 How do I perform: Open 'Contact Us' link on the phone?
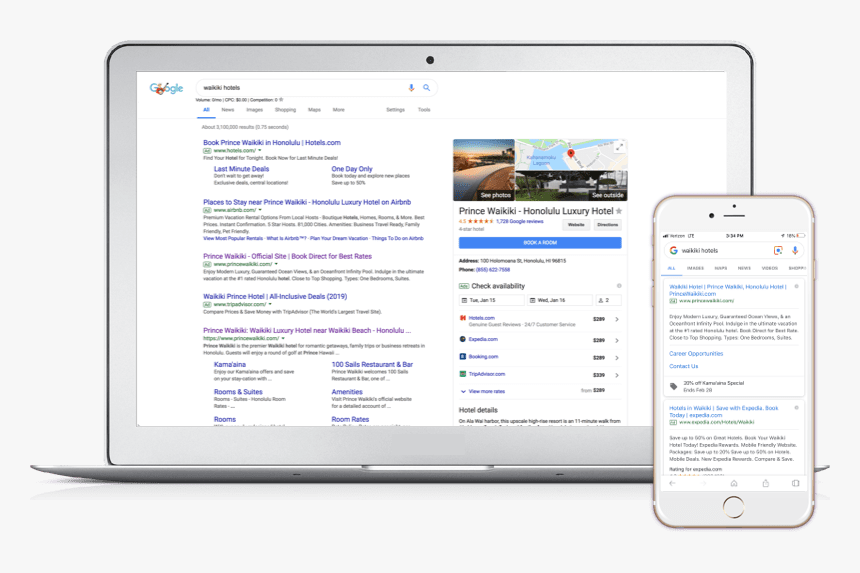tap(683, 366)
